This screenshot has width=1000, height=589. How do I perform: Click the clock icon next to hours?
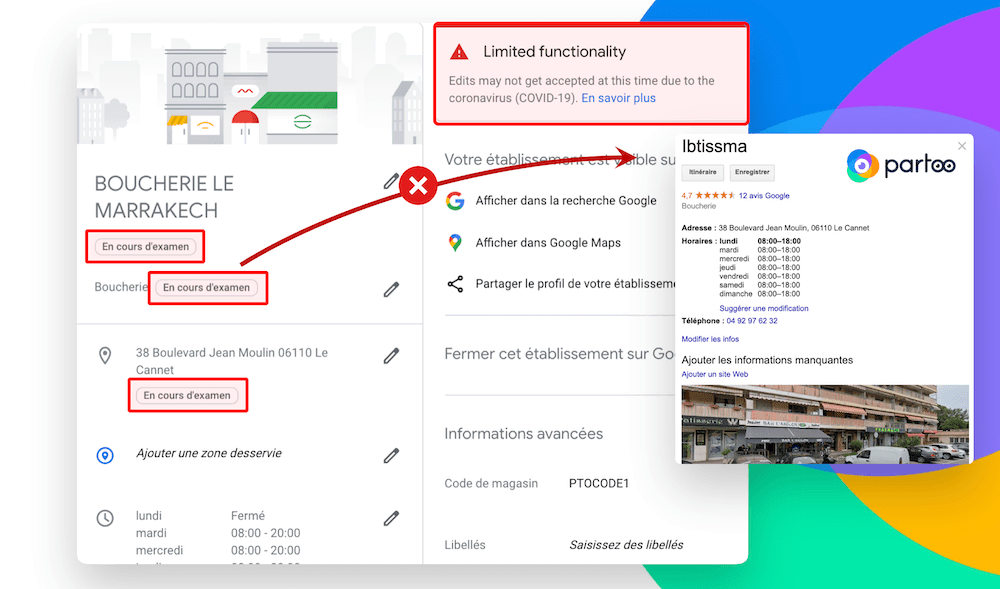[x=105, y=518]
